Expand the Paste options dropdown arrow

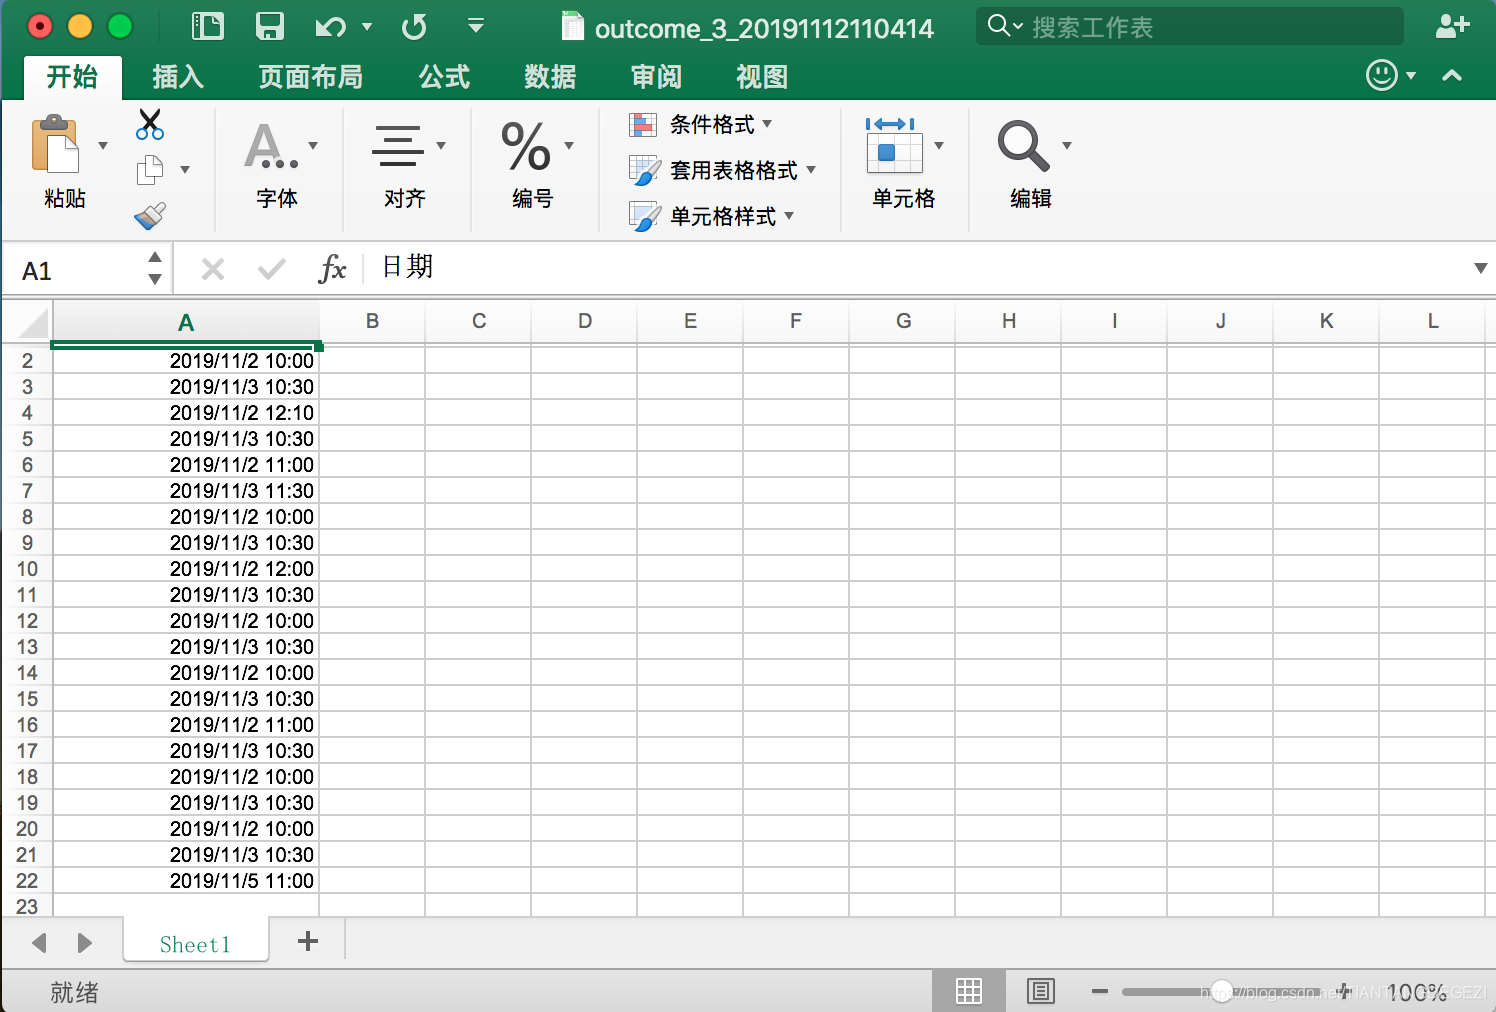click(103, 146)
